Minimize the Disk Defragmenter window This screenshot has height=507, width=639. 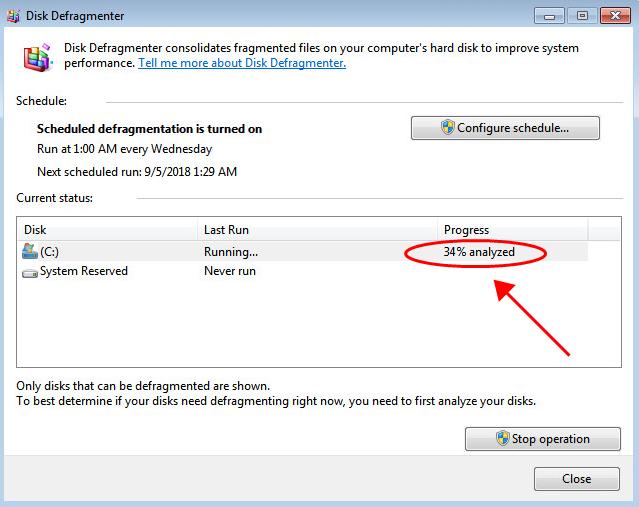point(549,16)
